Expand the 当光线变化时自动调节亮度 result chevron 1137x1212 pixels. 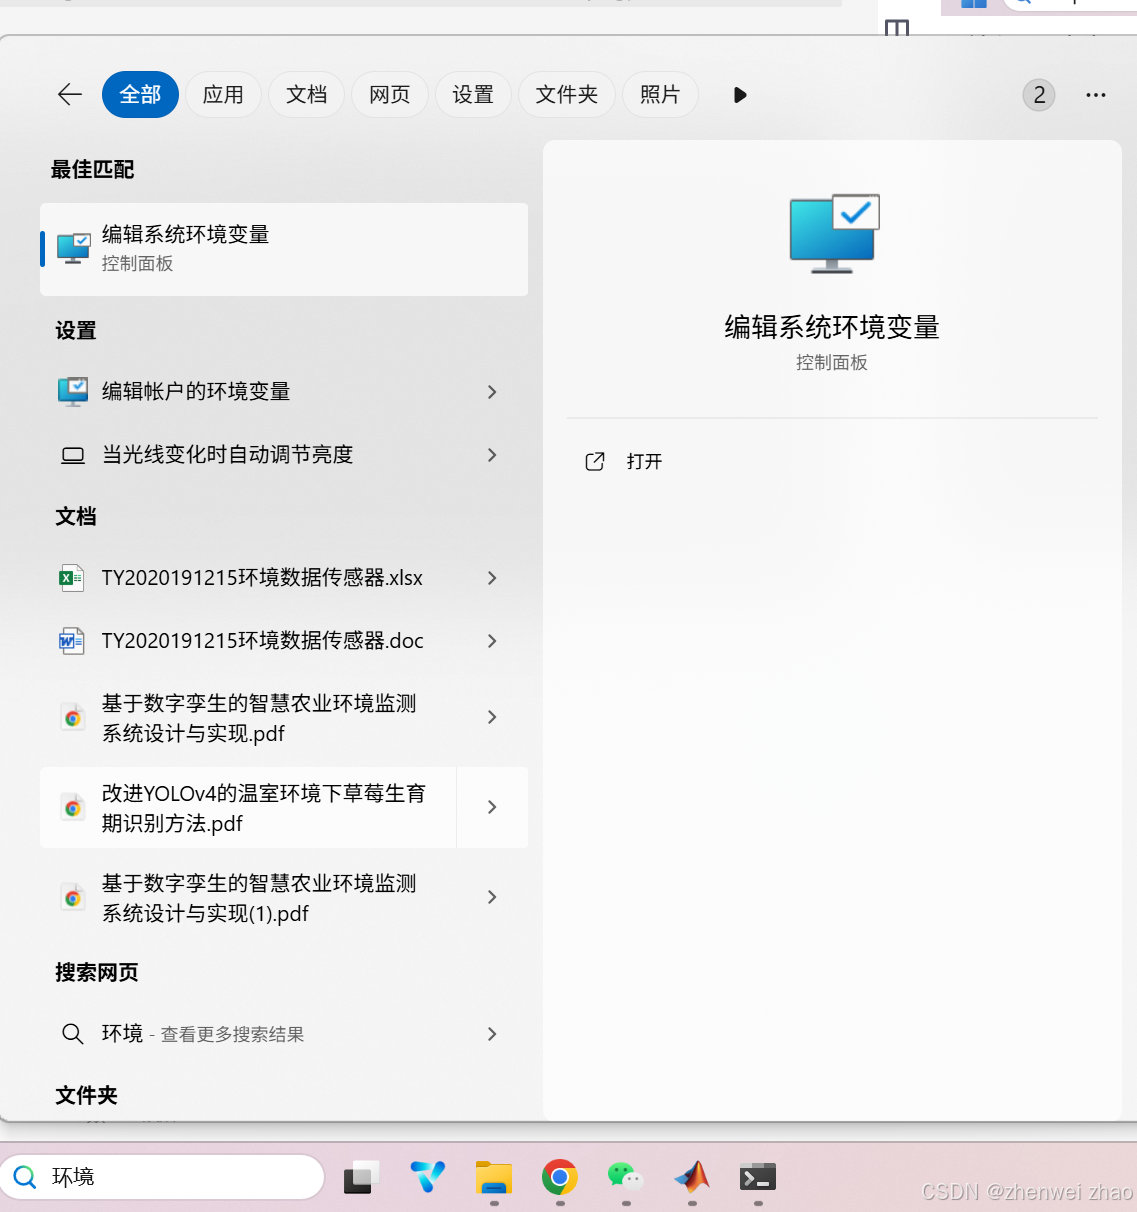pyautogui.click(x=491, y=455)
